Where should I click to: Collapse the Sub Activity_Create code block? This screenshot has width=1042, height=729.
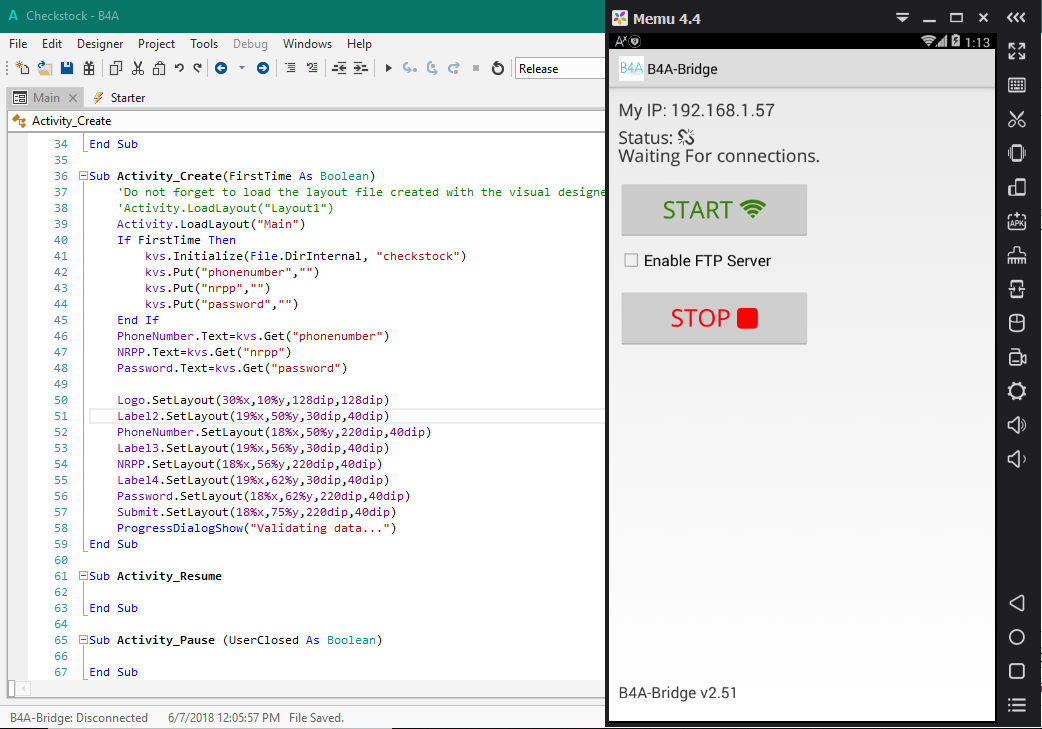click(83, 175)
